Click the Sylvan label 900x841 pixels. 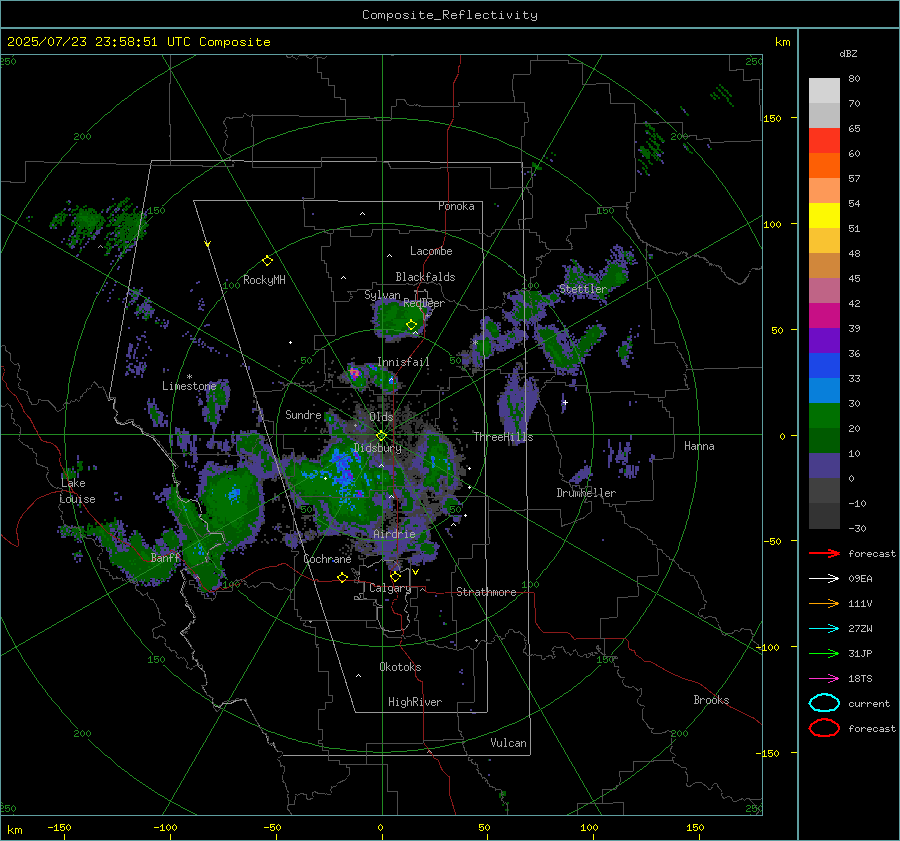tap(382, 295)
